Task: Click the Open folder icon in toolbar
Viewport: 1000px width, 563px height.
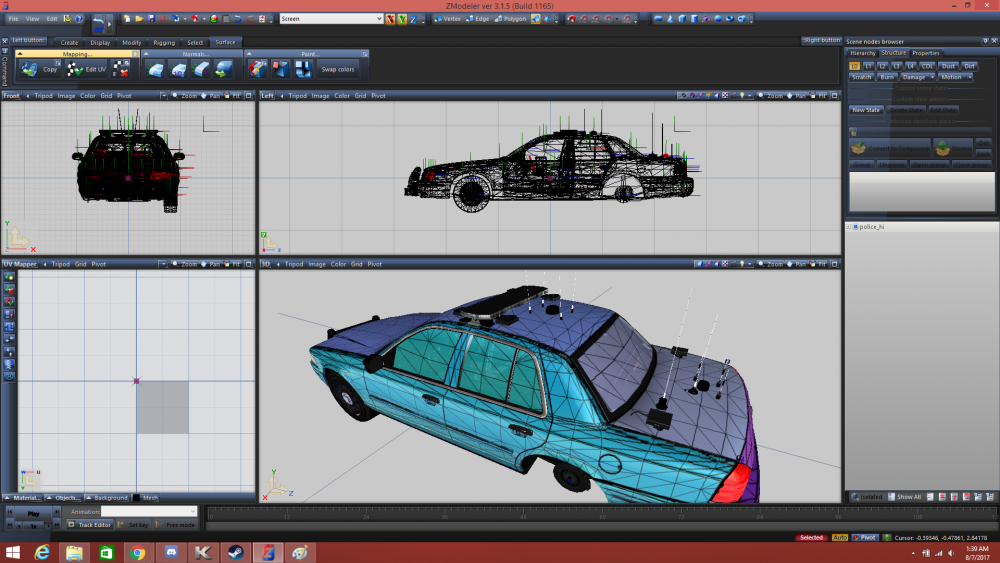Action: point(139,19)
